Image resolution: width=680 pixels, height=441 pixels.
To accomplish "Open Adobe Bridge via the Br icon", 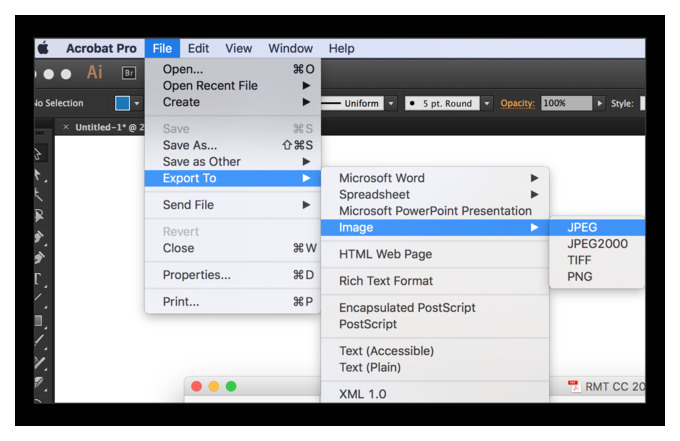I will coord(129,73).
